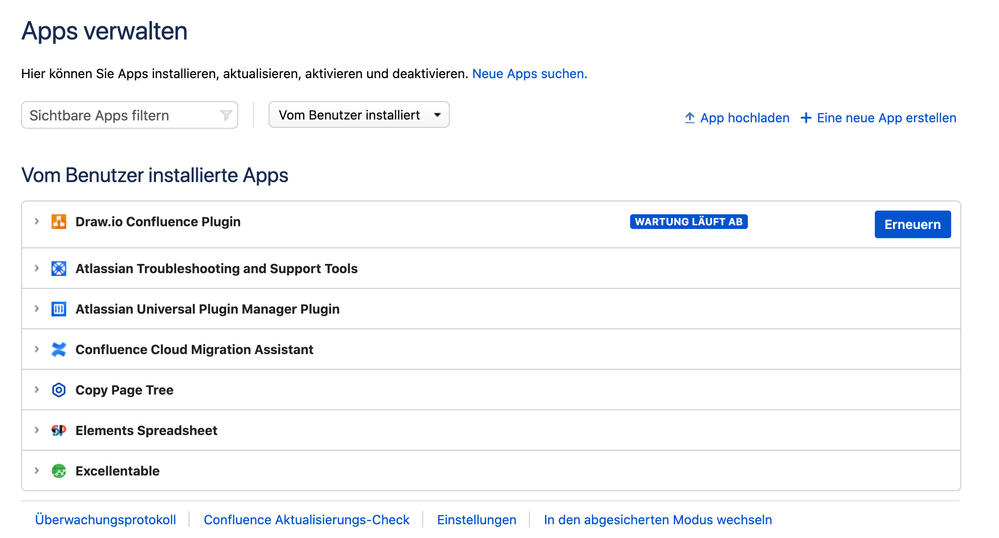Open the Neue Apps suchen link
999x538 pixels.
coord(529,74)
